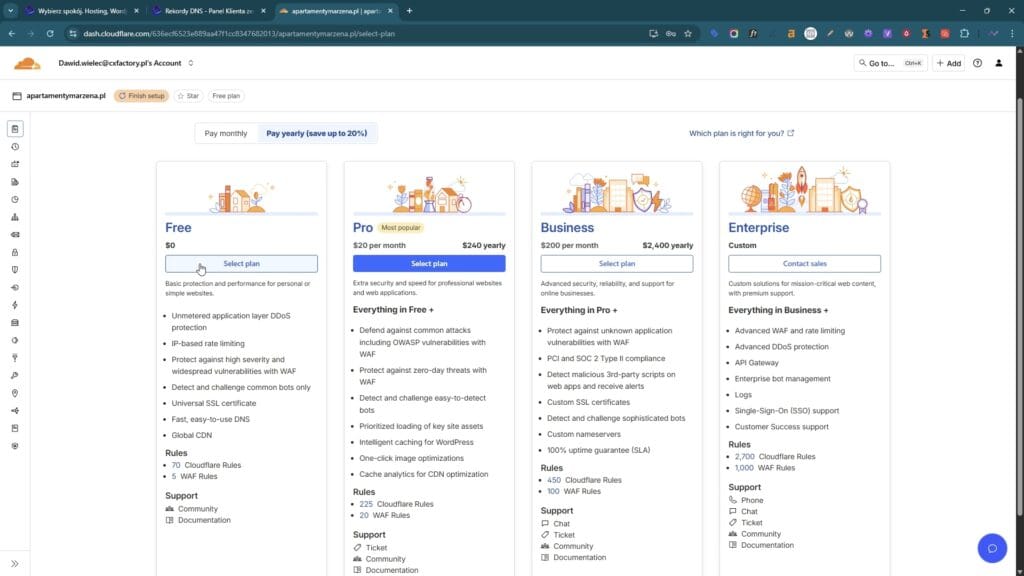Open new browser tab with plus
This screenshot has height=576, width=1024.
tap(409, 10)
